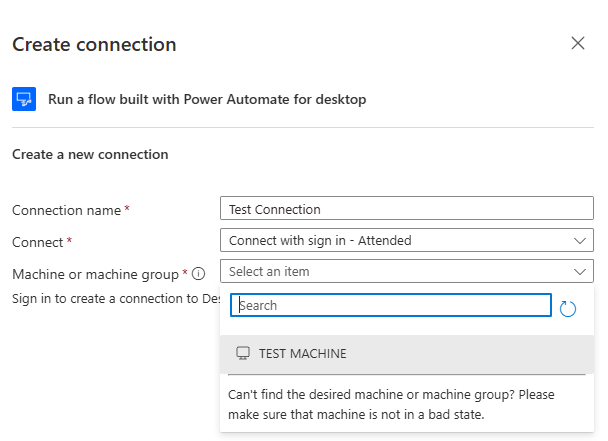608x441 pixels.
Task: Click the Create connection heading
Action: click(94, 44)
